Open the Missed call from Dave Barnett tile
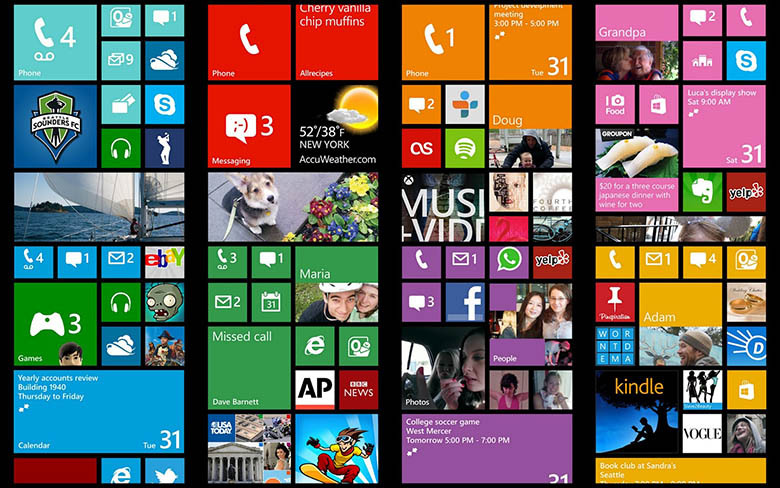Screen dimensions: 780x488 [249, 367]
